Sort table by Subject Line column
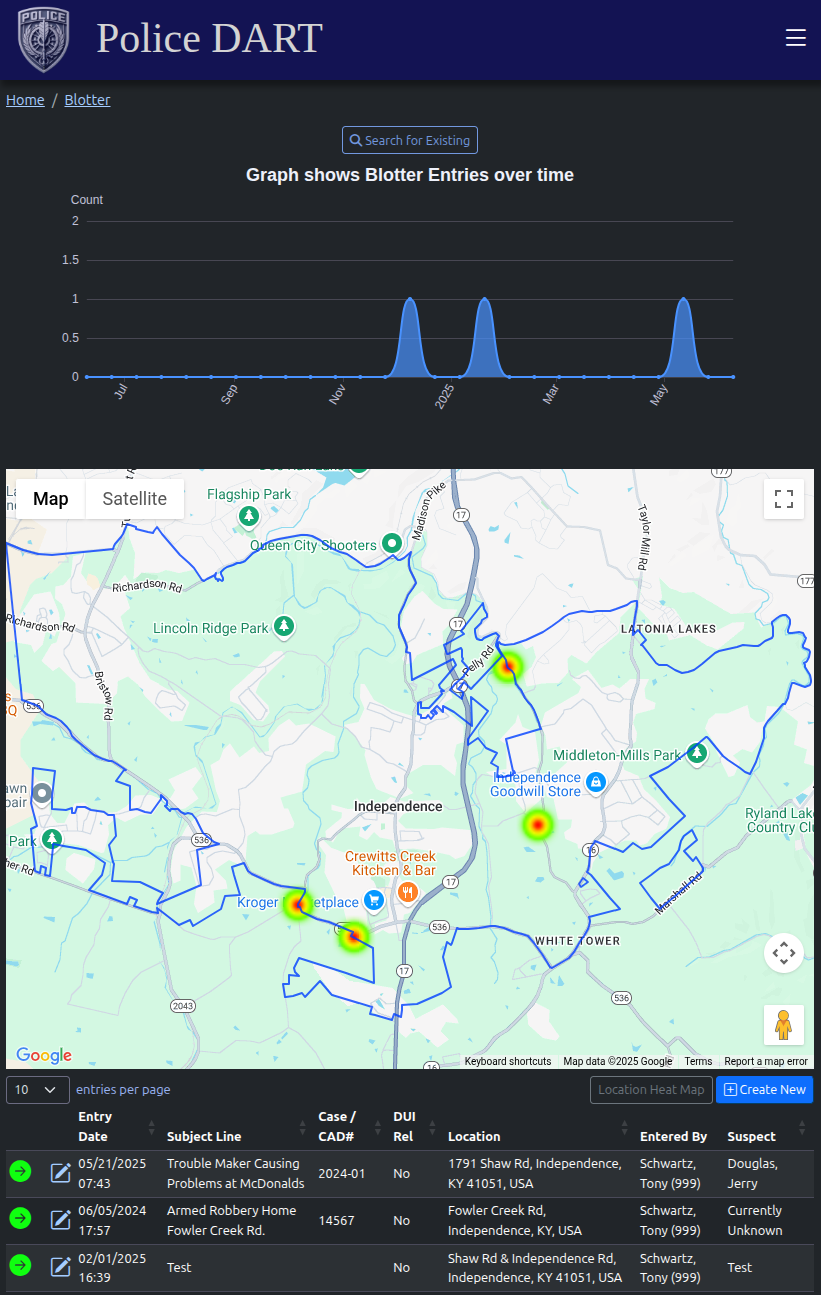The height and width of the screenshot is (1295, 821). coord(204,1136)
